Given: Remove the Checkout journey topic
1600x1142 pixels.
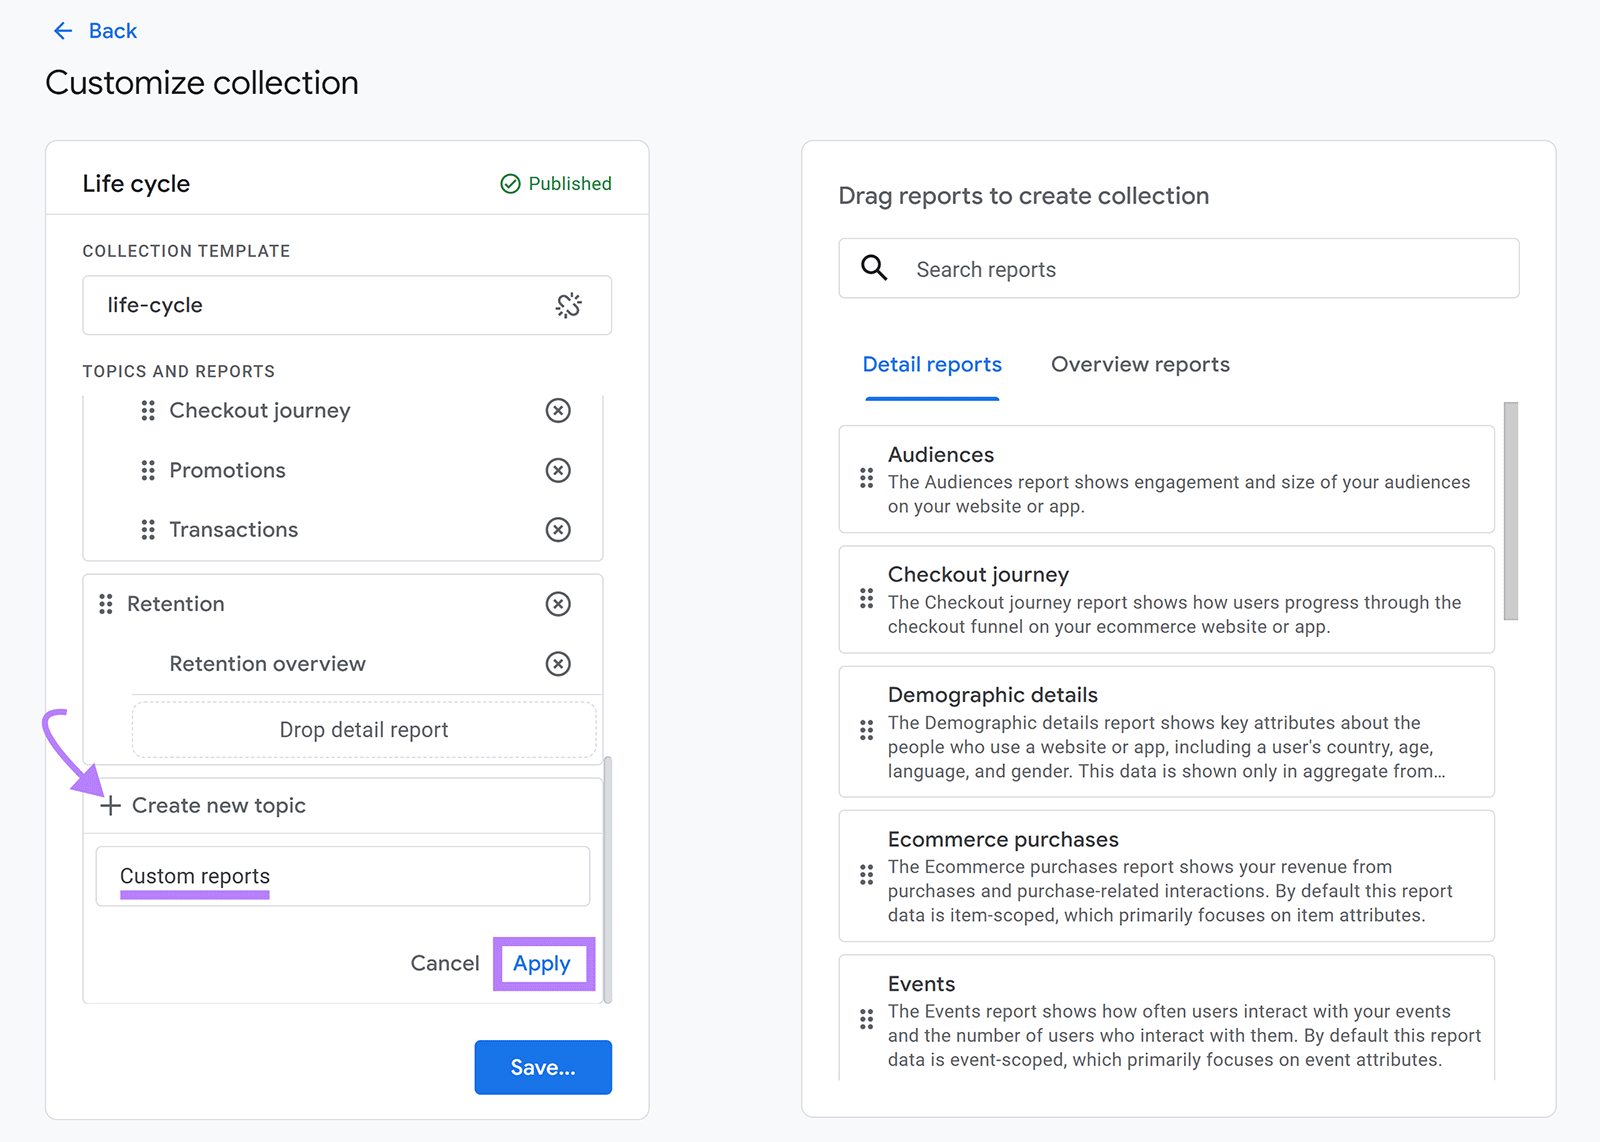Looking at the screenshot, I should pos(558,410).
